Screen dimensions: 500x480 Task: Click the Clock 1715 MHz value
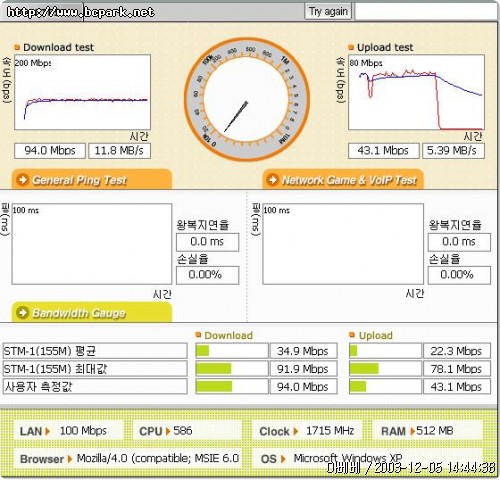click(330, 431)
